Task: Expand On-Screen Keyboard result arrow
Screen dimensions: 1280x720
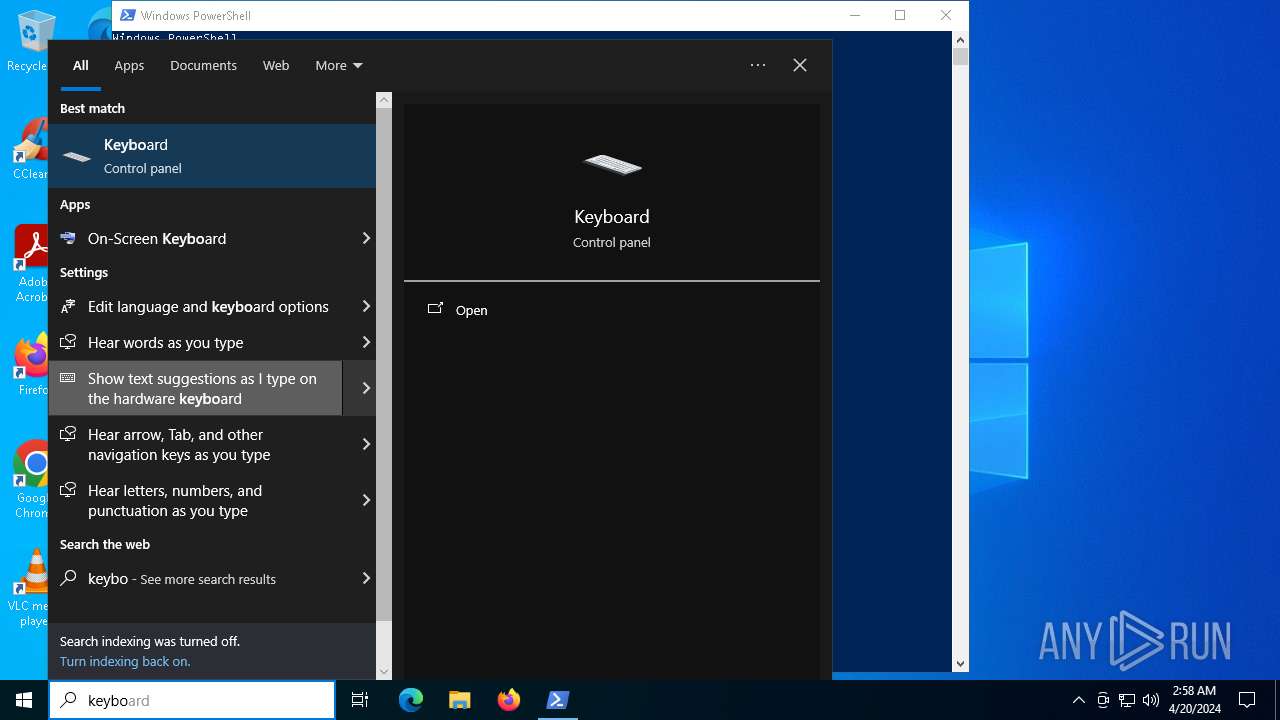Action: [366, 238]
